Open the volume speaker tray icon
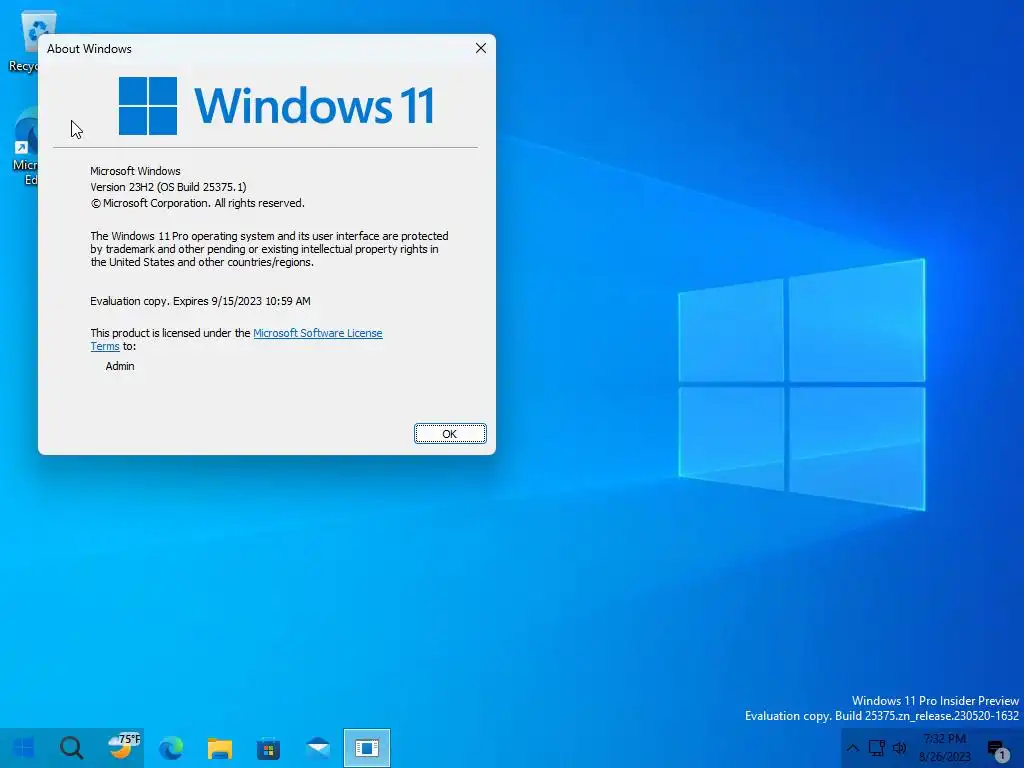Image resolution: width=1024 pixels, height=768 pixels. tap(899, 748)
